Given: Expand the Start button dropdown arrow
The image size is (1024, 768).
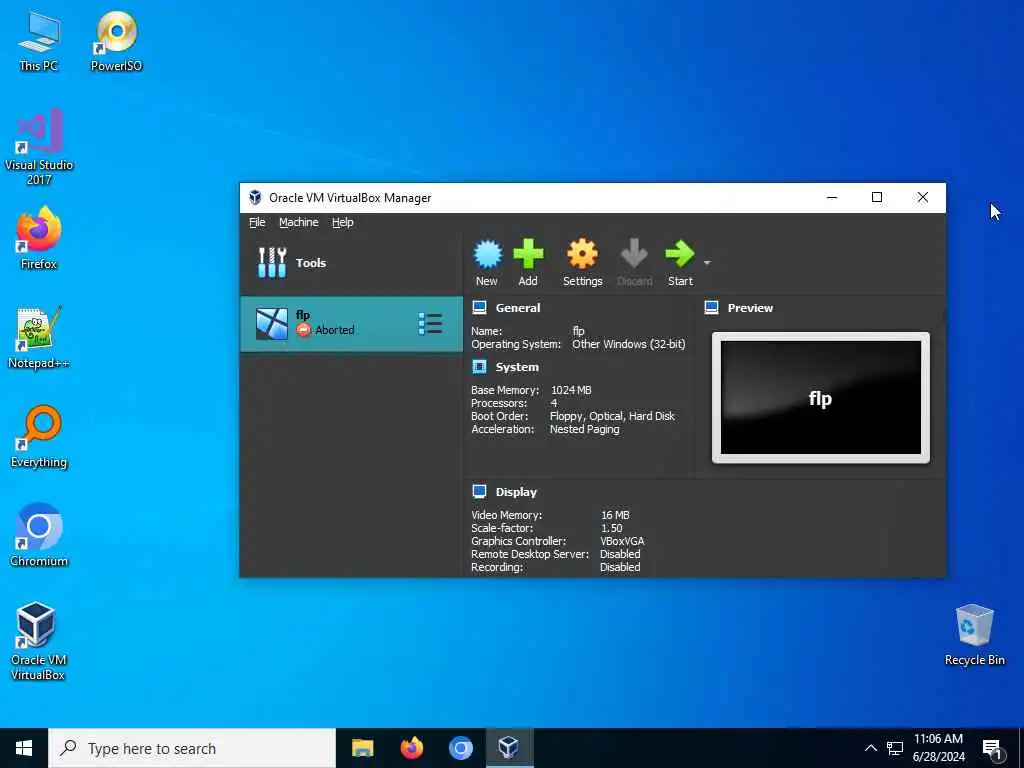Looking at the screenshot, I should point(707,263).
